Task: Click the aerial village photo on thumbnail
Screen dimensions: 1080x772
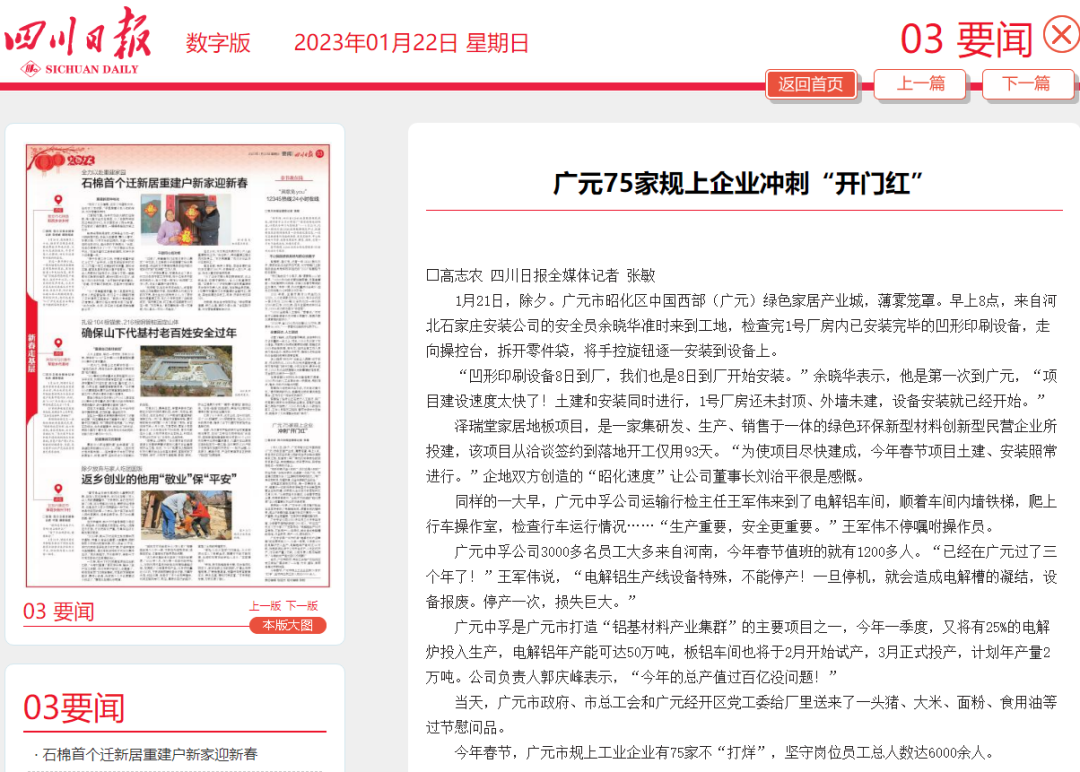Action: 186,371
